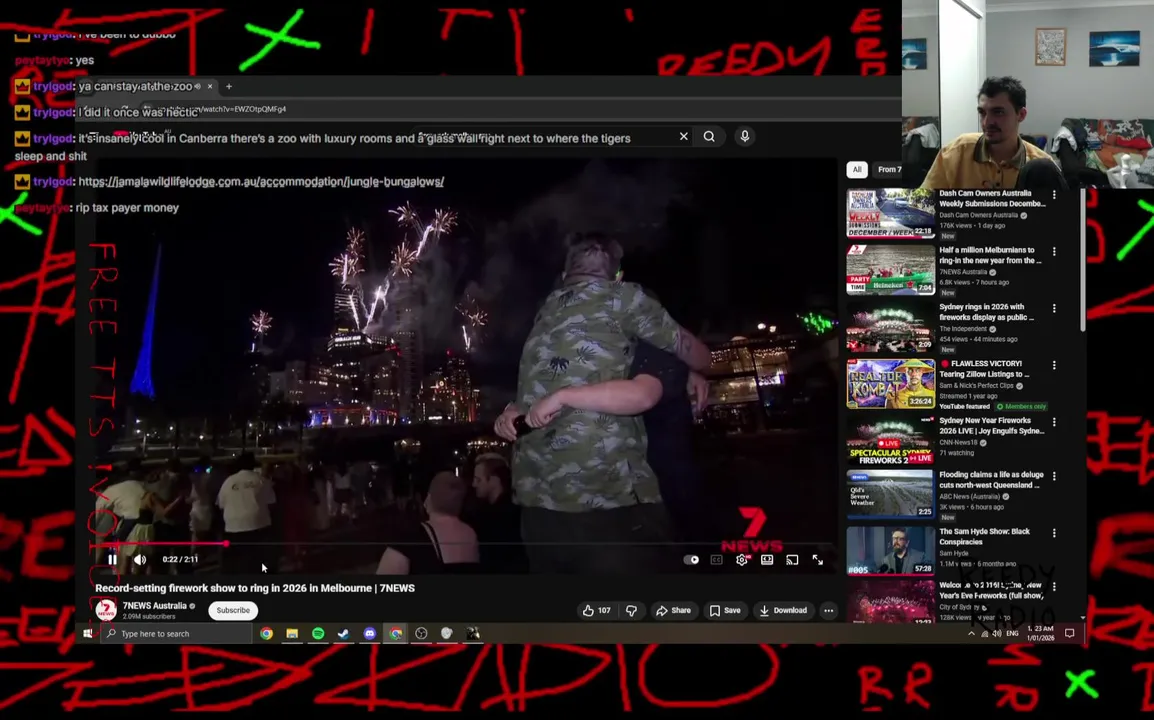Viewport: 1154px width, 720px height.
Task: Dislike the video with thumbs down
Action: pos(631,610)
